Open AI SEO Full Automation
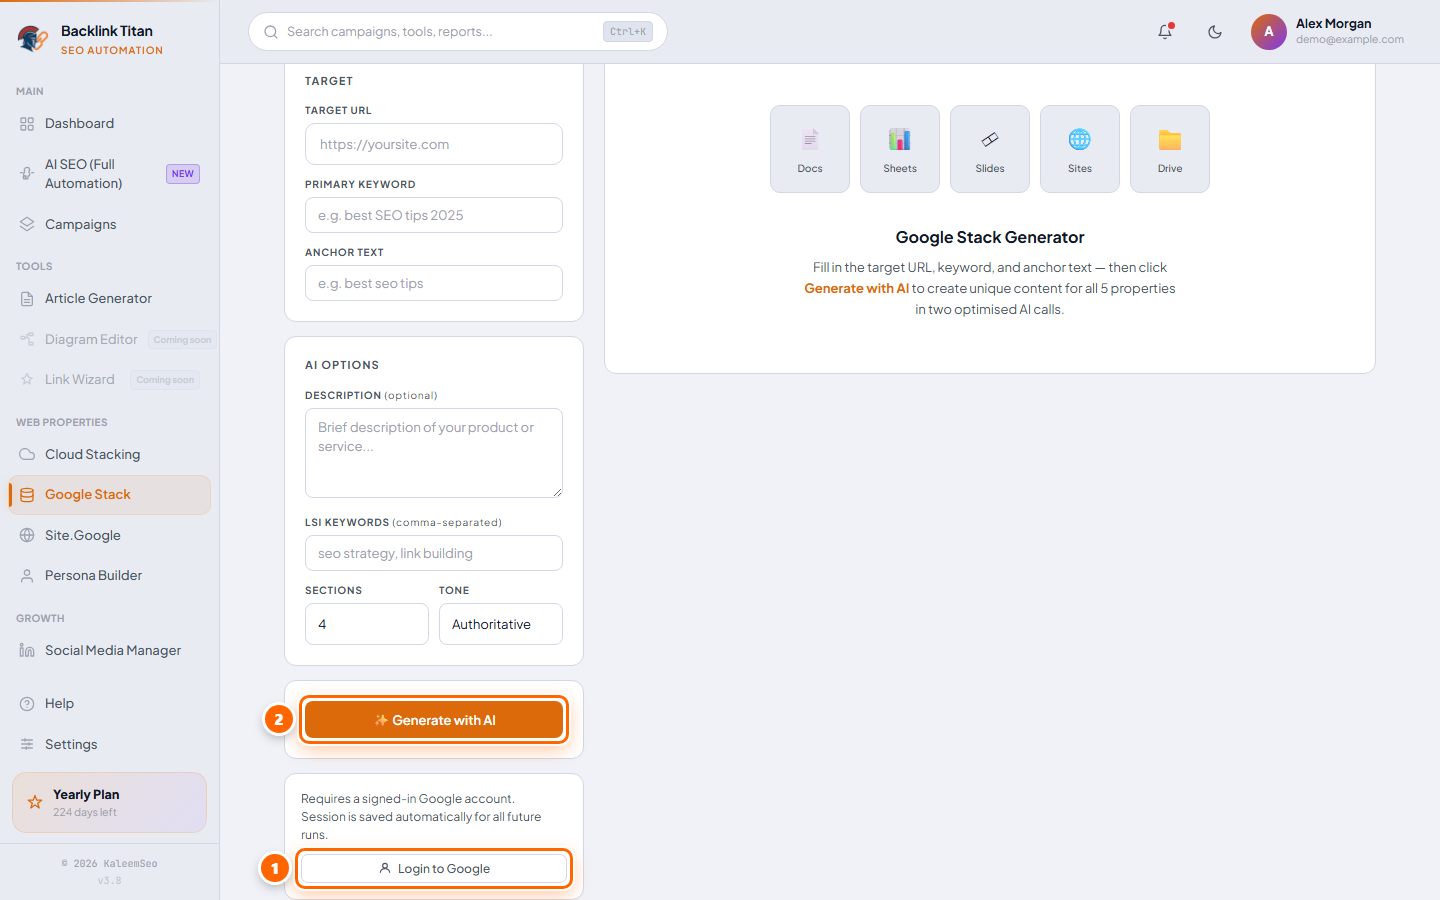 point(109,174)
